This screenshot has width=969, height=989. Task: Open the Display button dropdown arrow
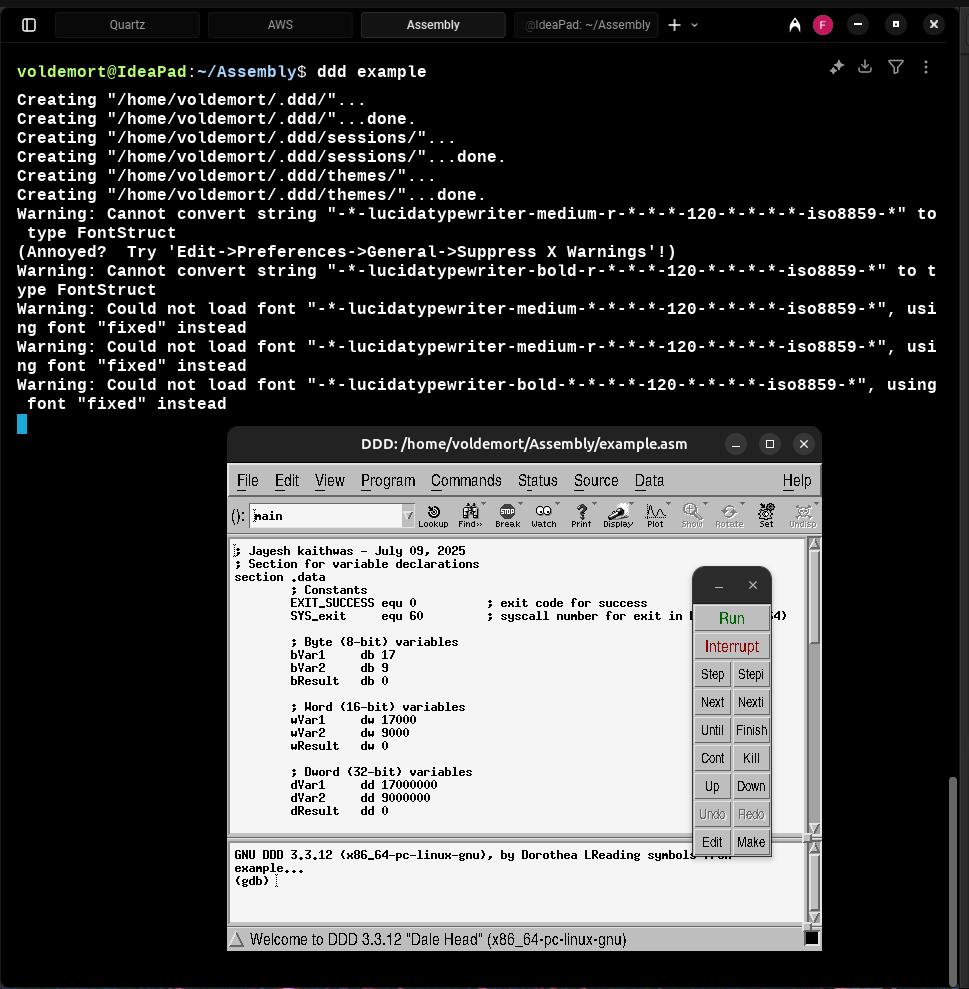[x=631, y=503]
